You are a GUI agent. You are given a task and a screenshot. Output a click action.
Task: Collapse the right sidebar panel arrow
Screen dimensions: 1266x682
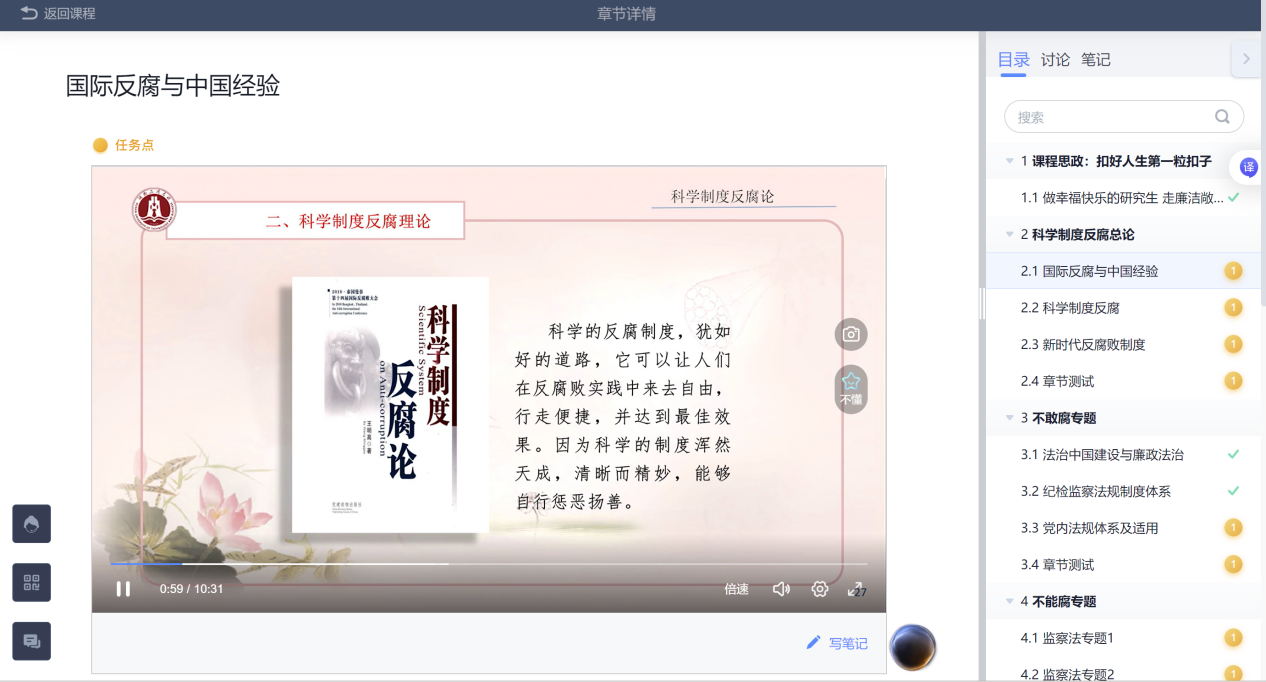[1246, 59]
